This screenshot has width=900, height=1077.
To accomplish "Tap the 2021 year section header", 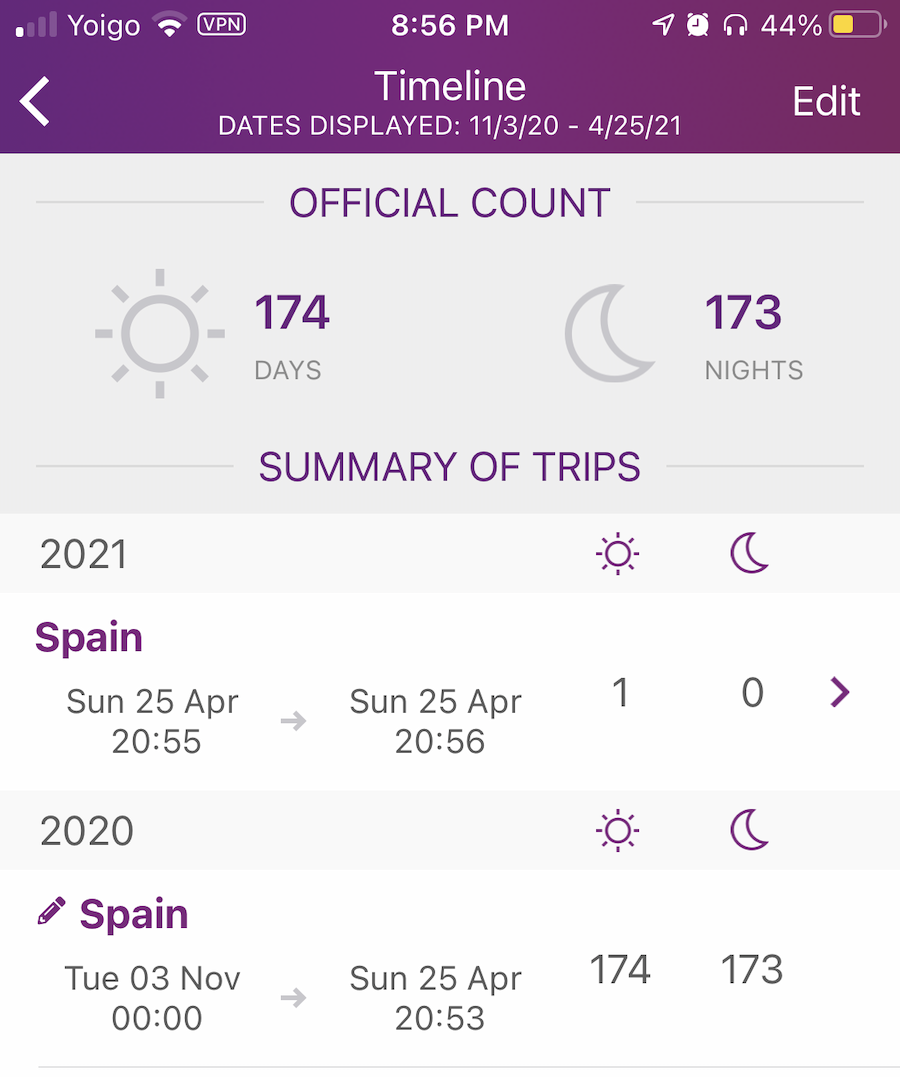I will coord(450,554).
